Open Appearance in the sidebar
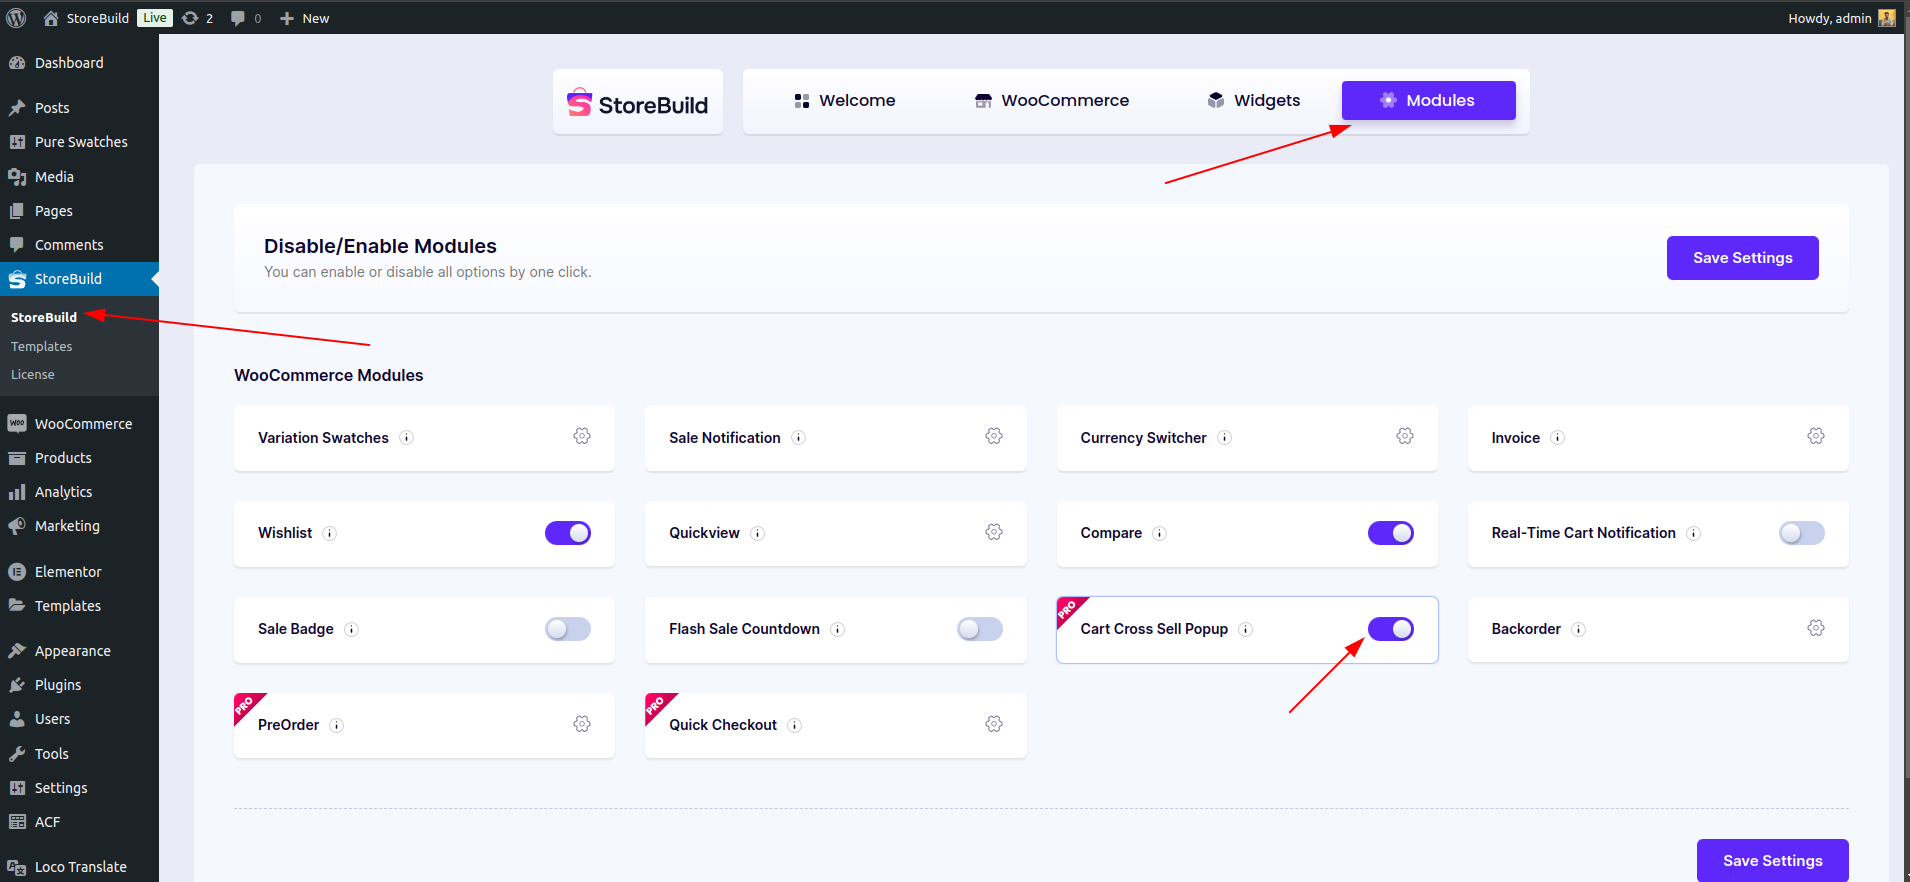Screen dimensions: 1910x882 tap(79, 651)
